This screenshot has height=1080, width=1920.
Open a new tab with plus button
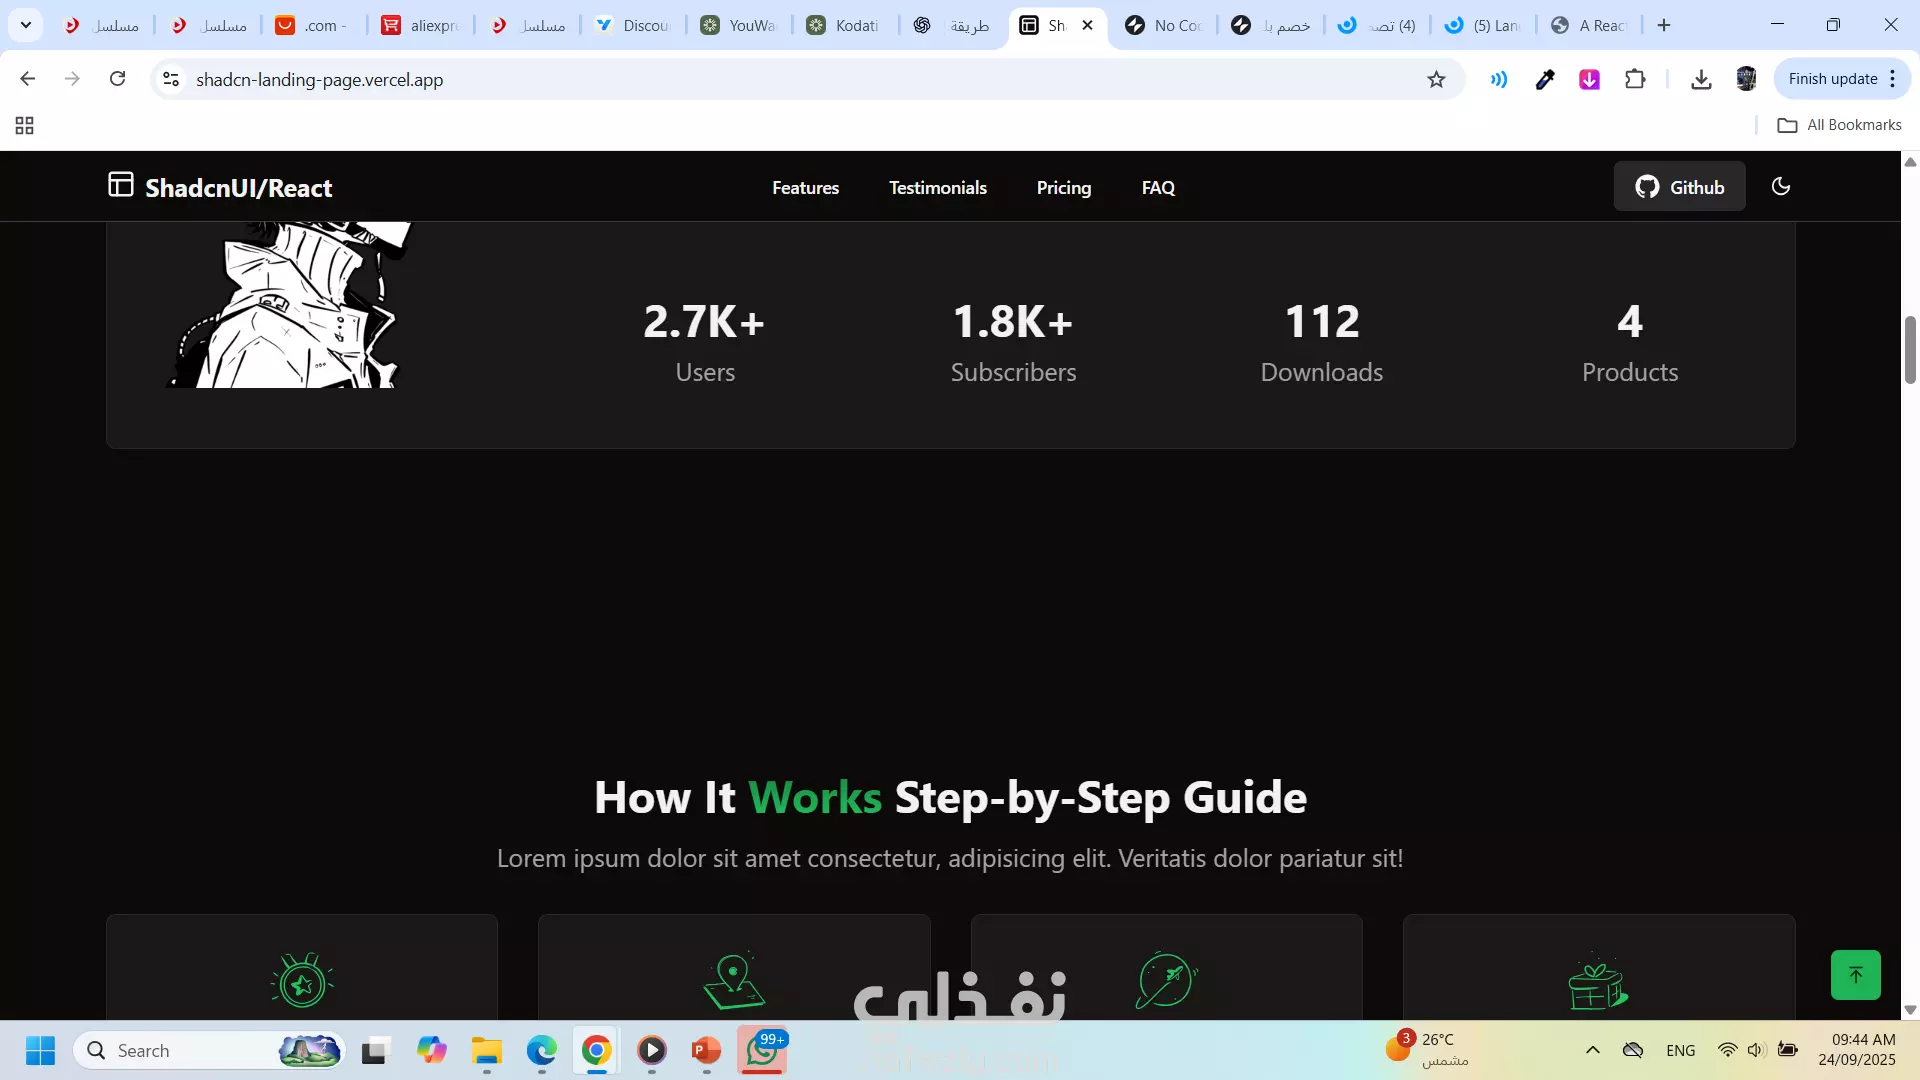(1664, 25)
